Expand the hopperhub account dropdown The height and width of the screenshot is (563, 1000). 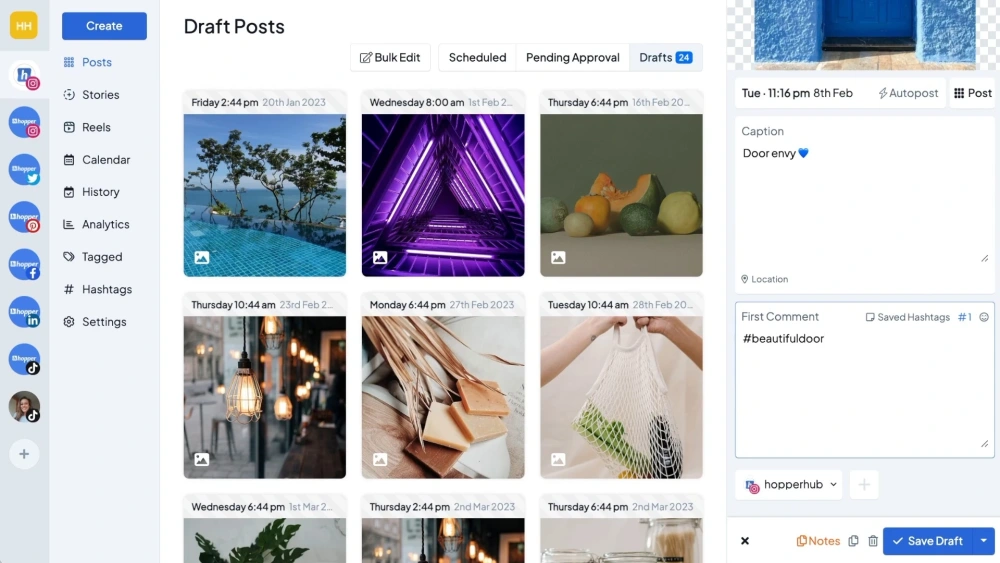point(790,485)
